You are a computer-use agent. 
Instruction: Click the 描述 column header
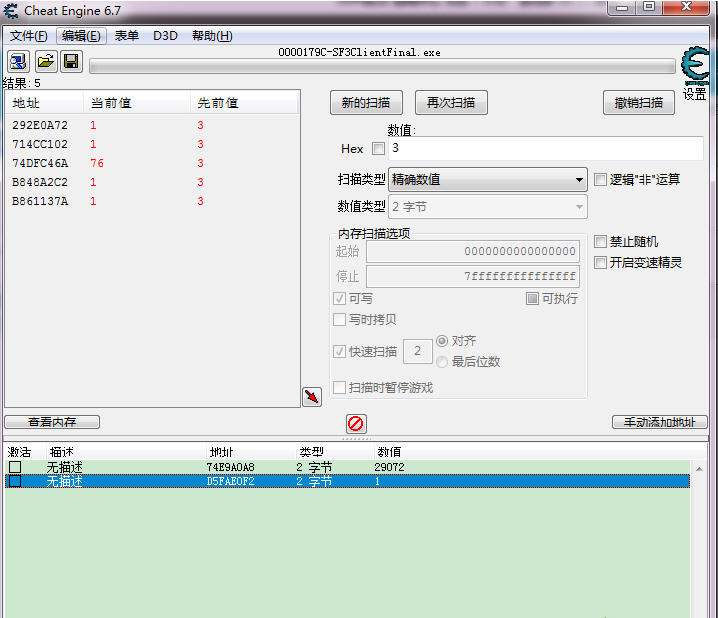point(62,452)
